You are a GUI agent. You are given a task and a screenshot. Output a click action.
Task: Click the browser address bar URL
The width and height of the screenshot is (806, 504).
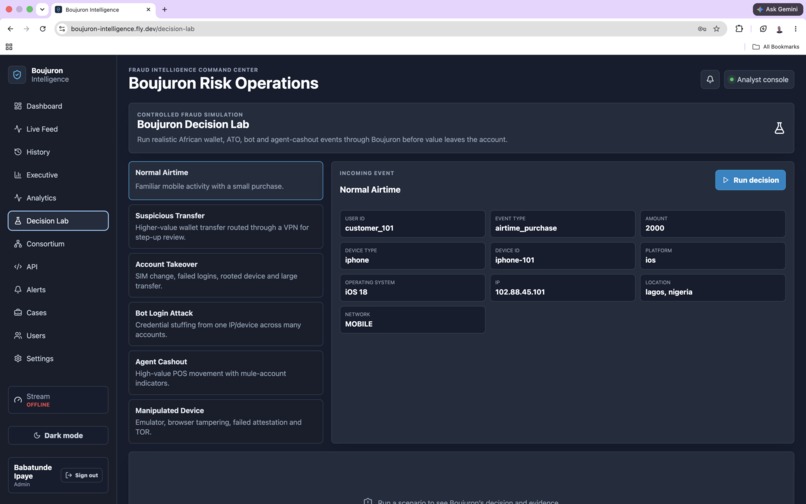133,29
